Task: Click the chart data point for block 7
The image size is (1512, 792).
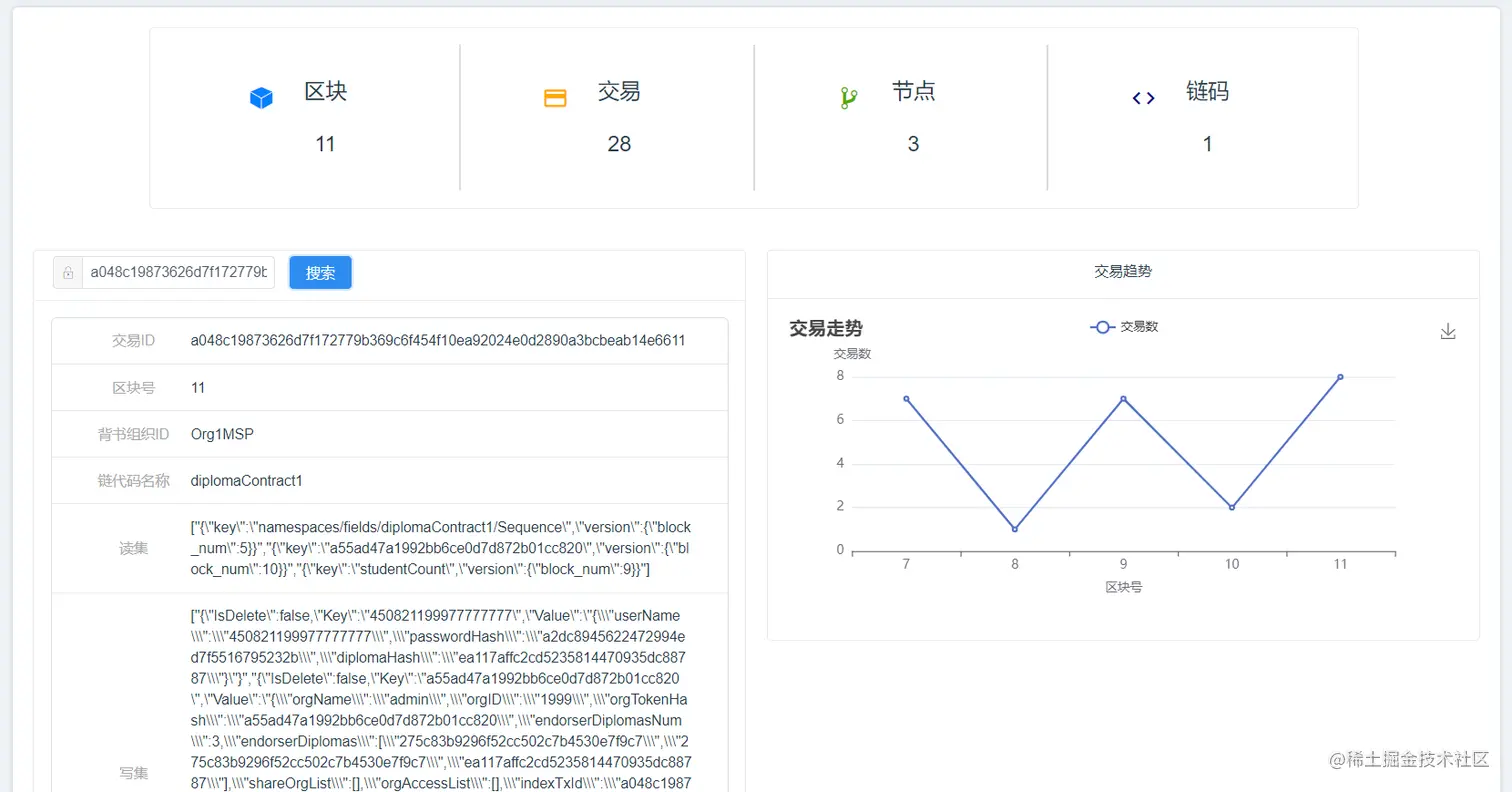Action: click(906, 399)
